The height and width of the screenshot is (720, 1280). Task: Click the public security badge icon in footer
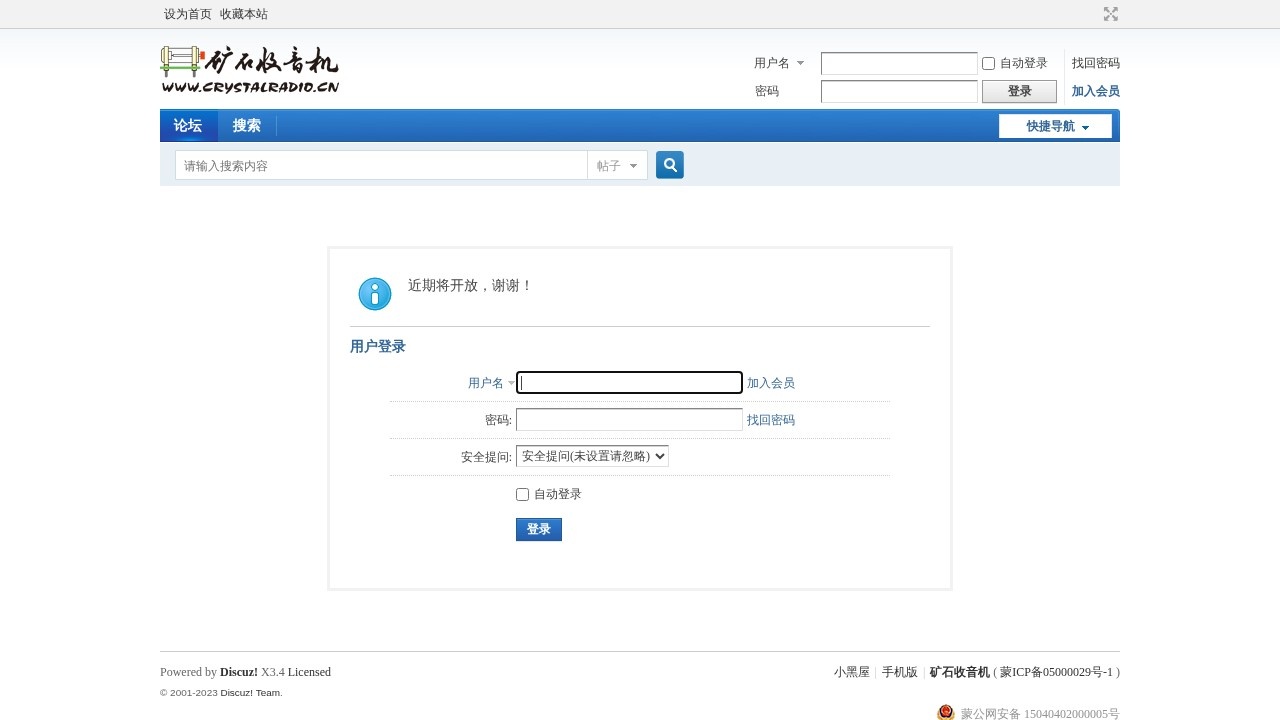(x=946, y=712)
